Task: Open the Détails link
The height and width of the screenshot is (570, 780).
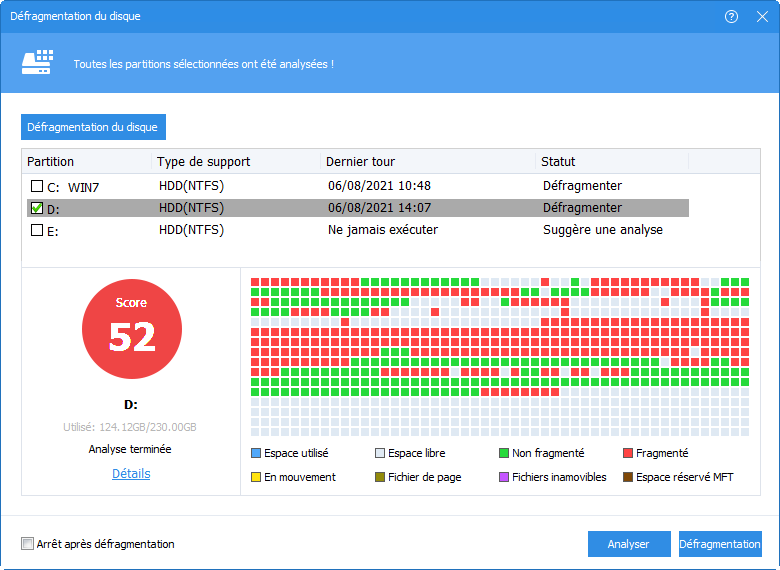Action: (131, 474)
